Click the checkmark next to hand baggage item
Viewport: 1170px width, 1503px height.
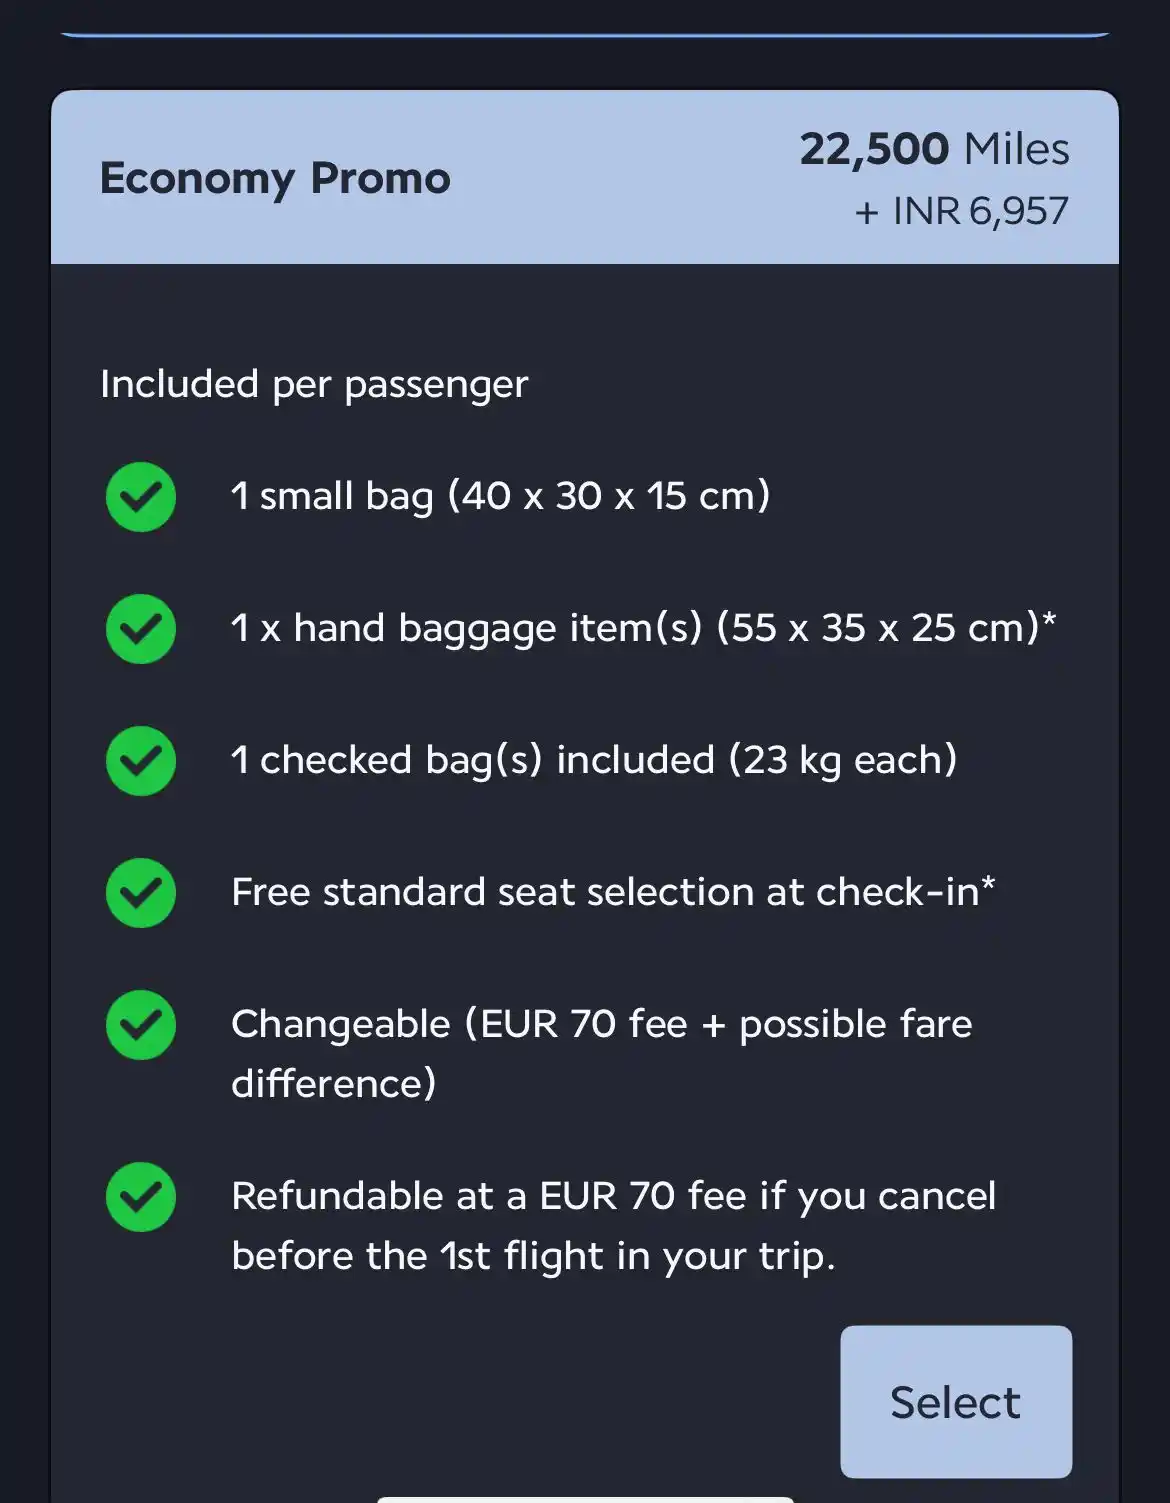coord(141,629)
